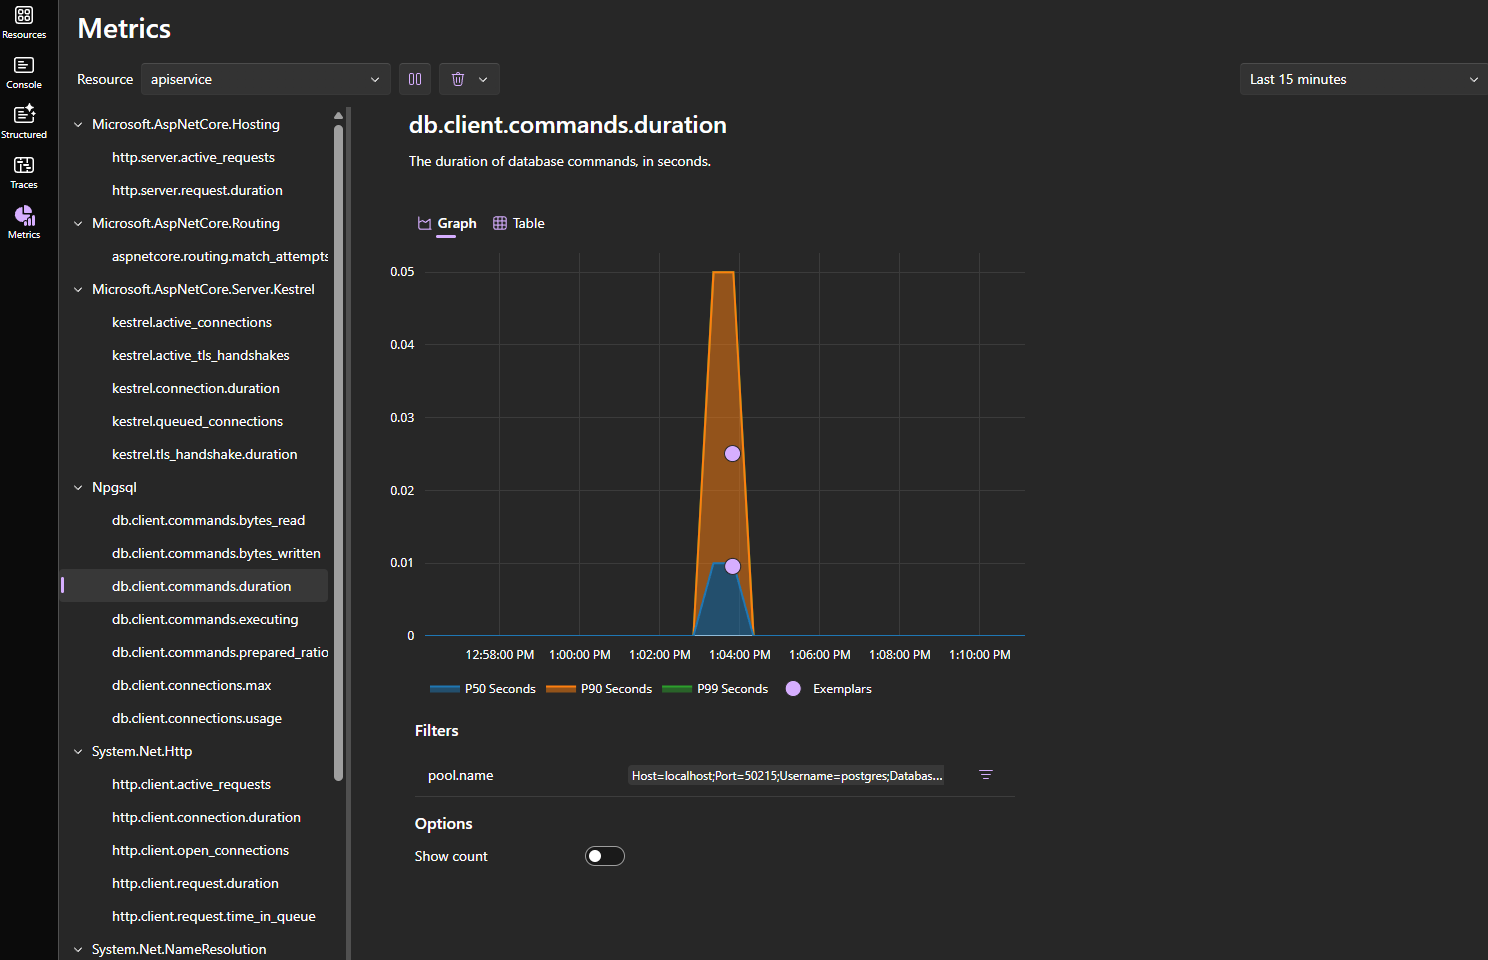Open the delete button's chevron options
This screenshot has height=960, width=1488.
(x=482, y=78)
